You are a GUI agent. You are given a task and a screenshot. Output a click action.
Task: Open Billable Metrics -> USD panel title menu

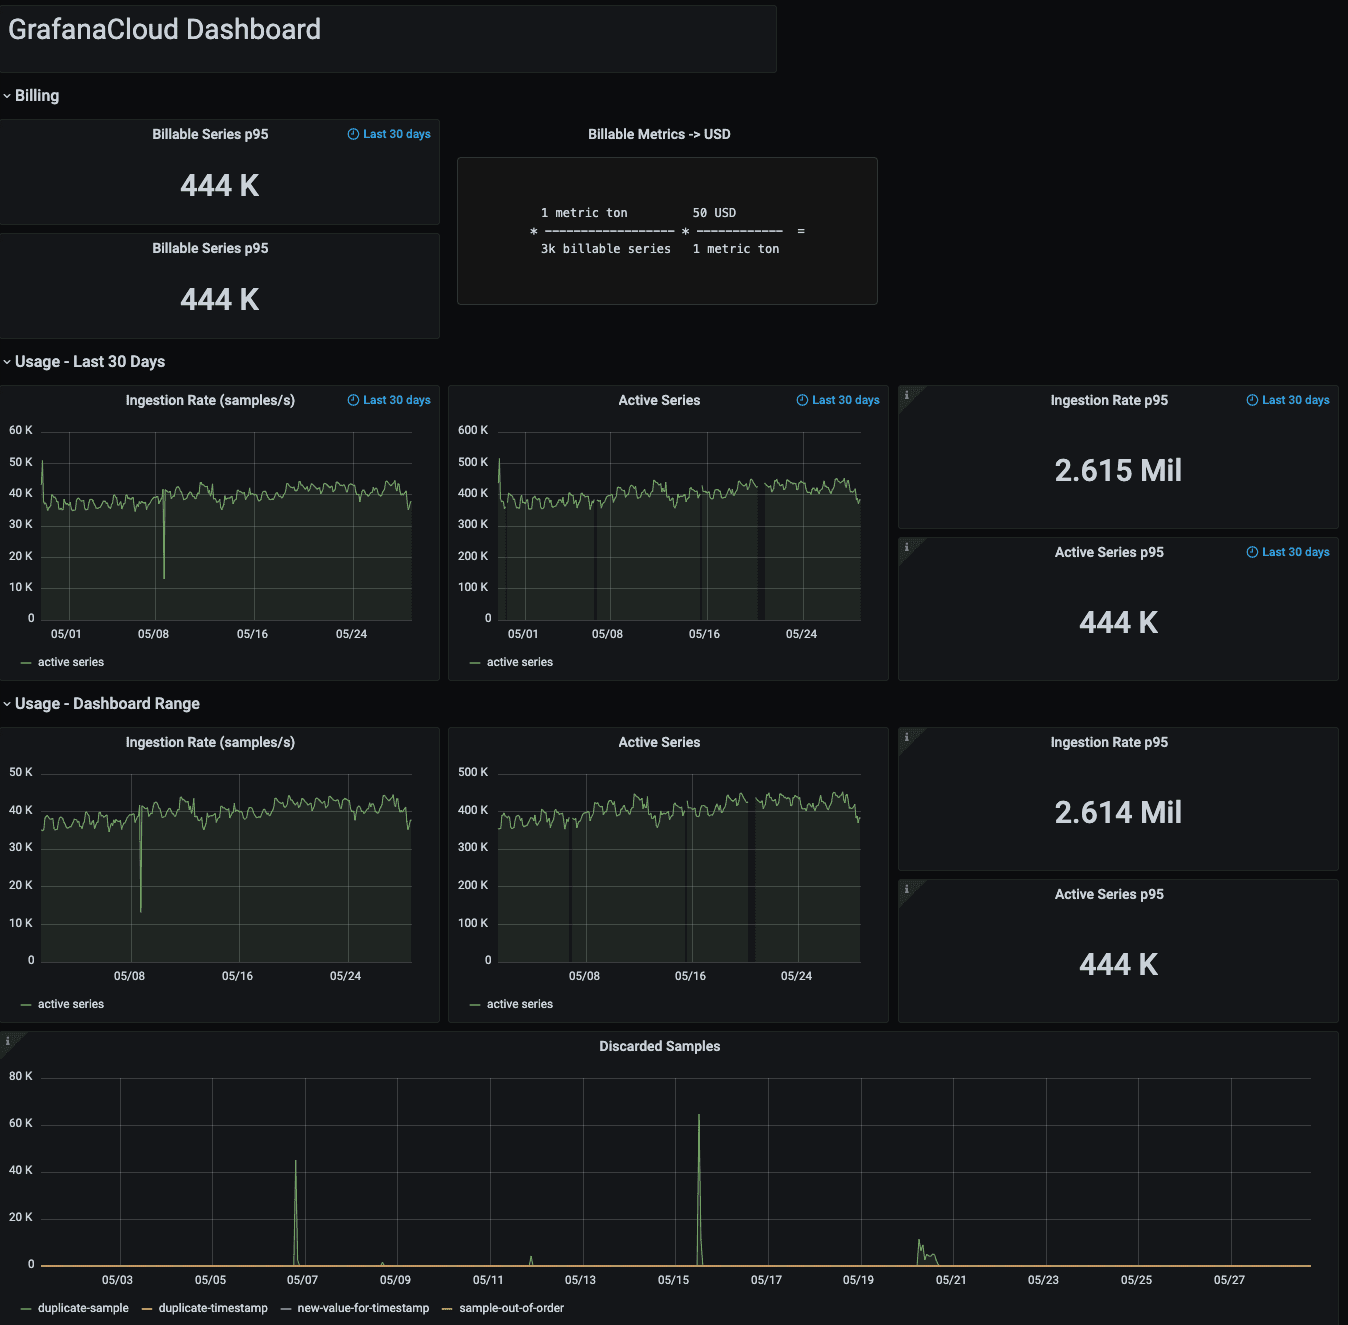click(659, 134)
